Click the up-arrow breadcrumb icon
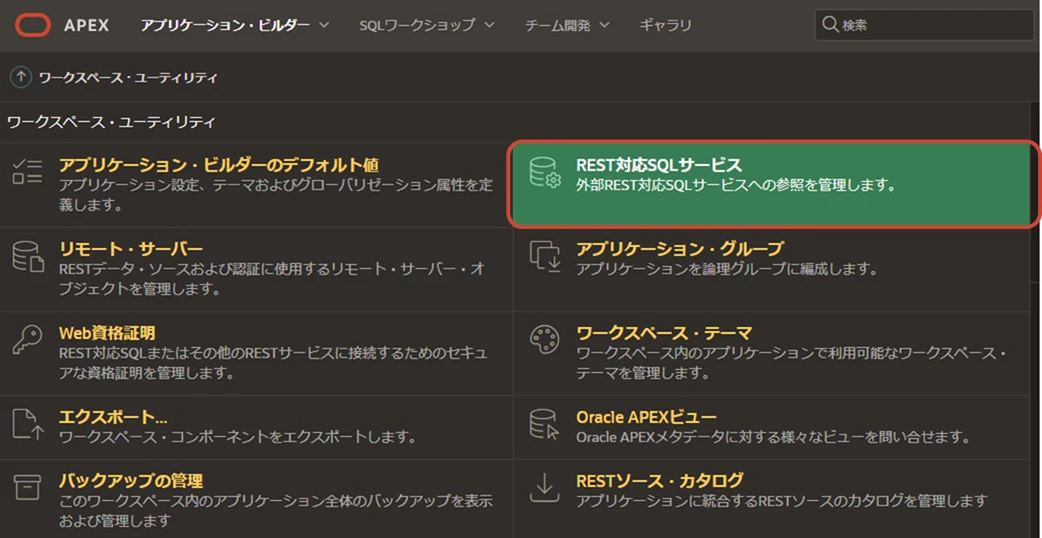 coord(21,77)
